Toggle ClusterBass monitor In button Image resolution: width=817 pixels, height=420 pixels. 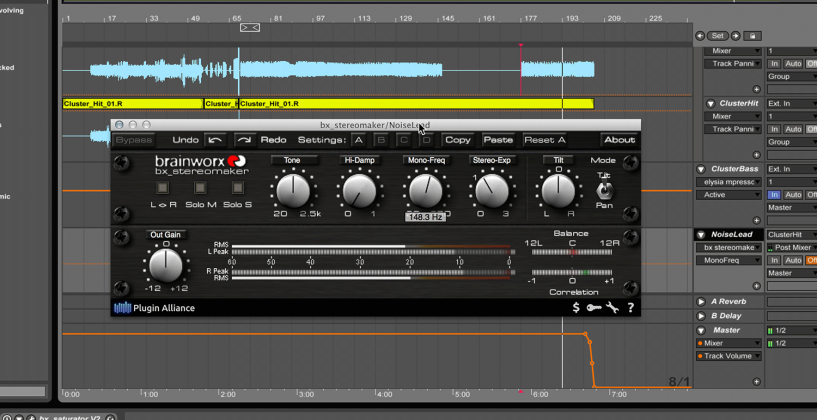tap(775, 194)
